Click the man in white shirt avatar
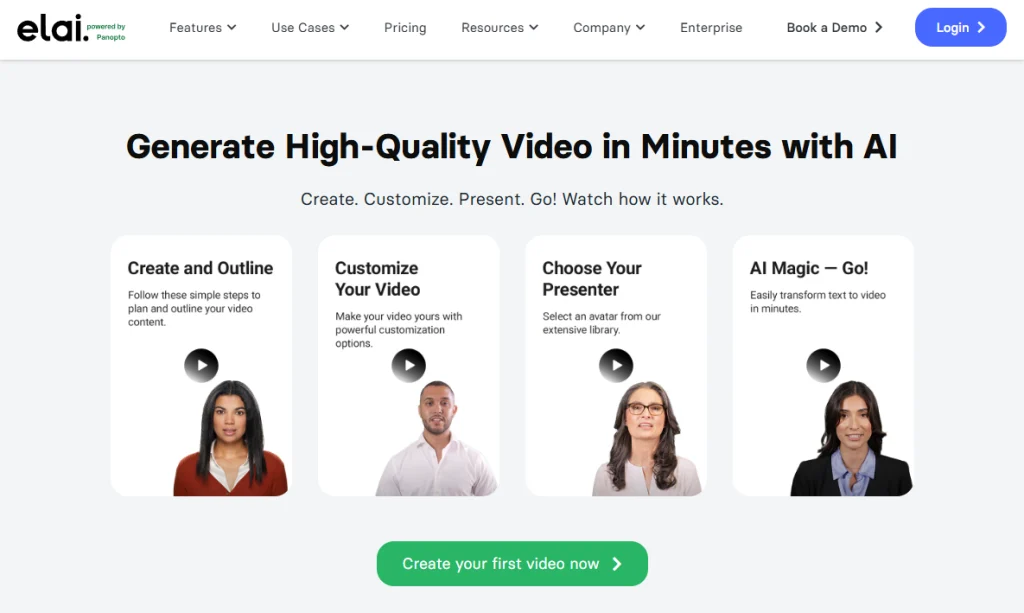This screenshot has width=1024, height=613. pyautogui.click(x=437, y=439)
